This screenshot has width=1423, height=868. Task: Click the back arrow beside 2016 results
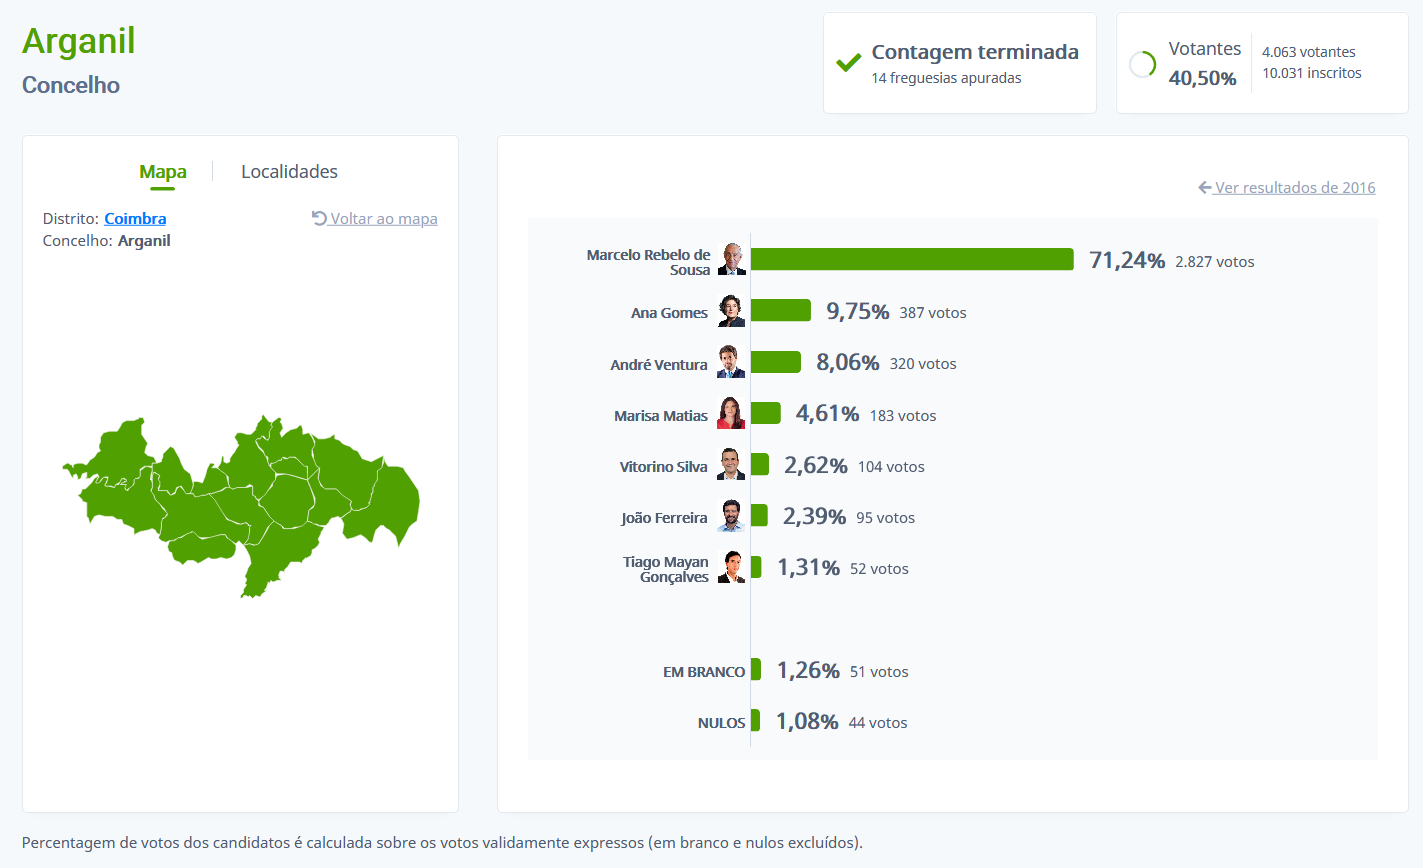tap(1205, 187)
